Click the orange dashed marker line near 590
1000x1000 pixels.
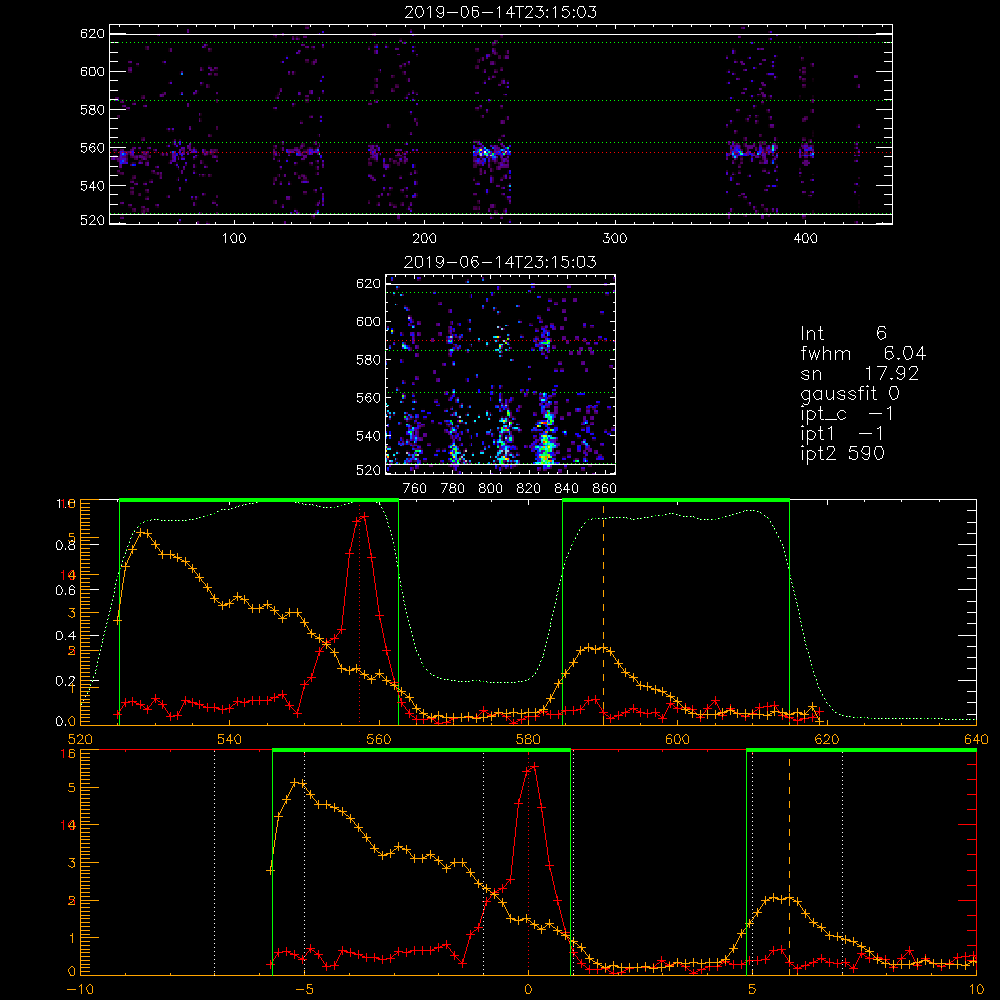point(603,612)
